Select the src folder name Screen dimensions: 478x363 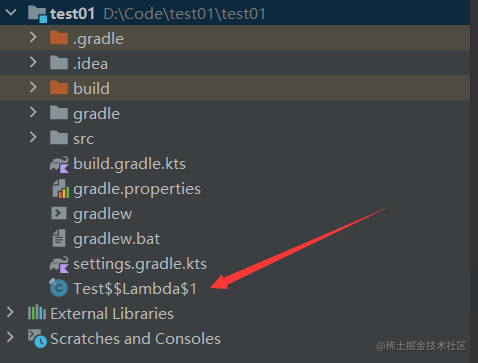tap(83, 139)
